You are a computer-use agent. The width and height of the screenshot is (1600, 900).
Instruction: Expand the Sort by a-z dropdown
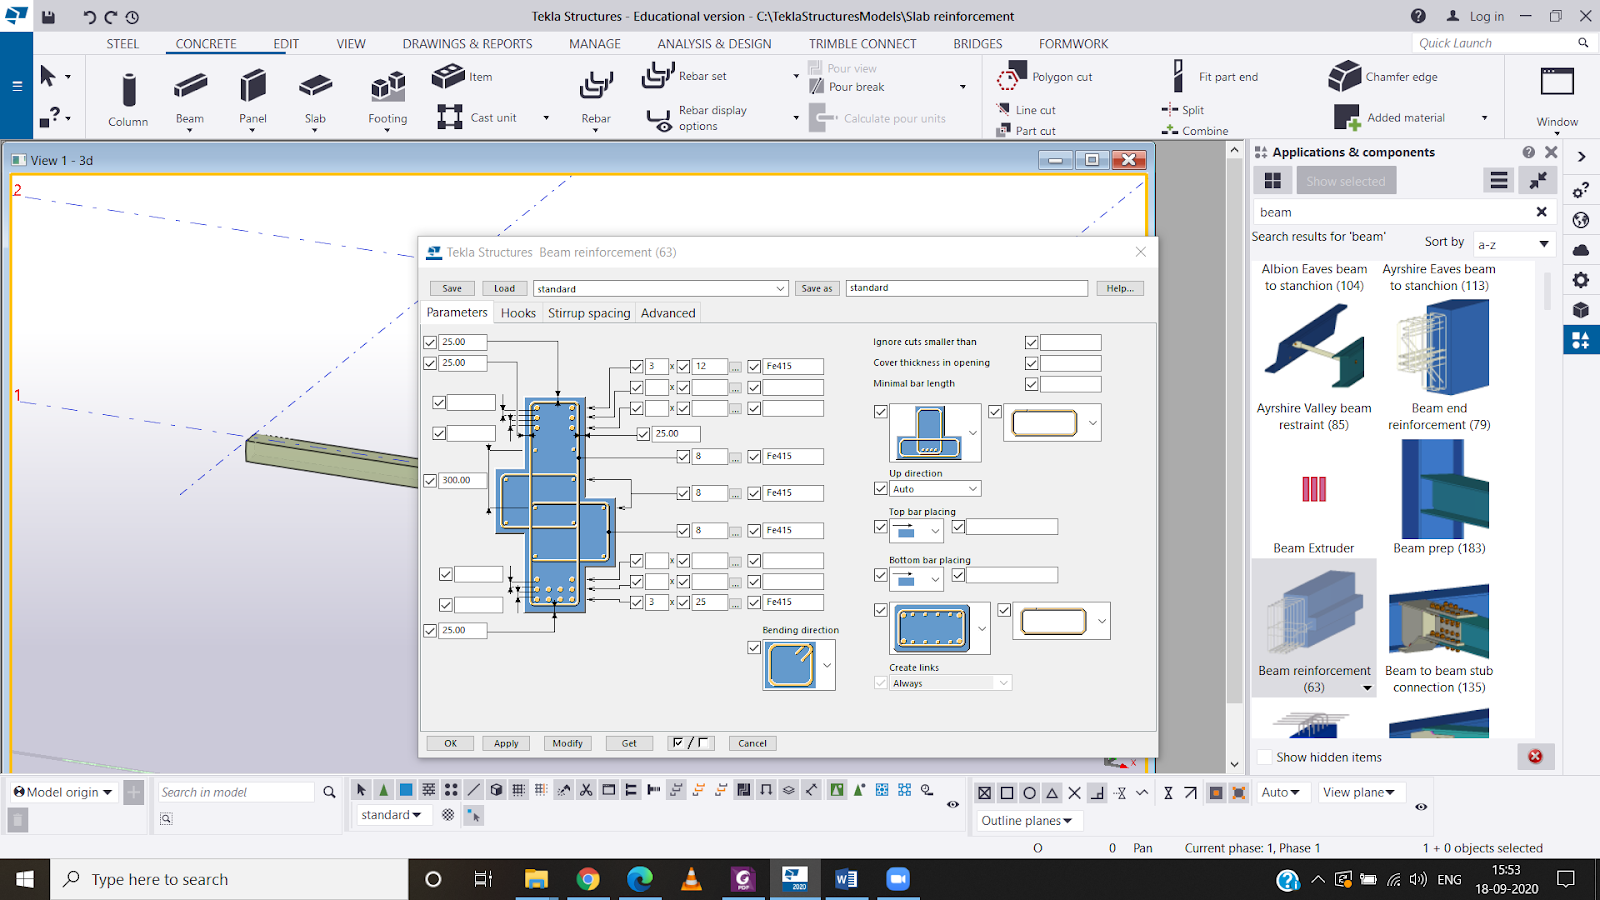[x=1514, y=244]
